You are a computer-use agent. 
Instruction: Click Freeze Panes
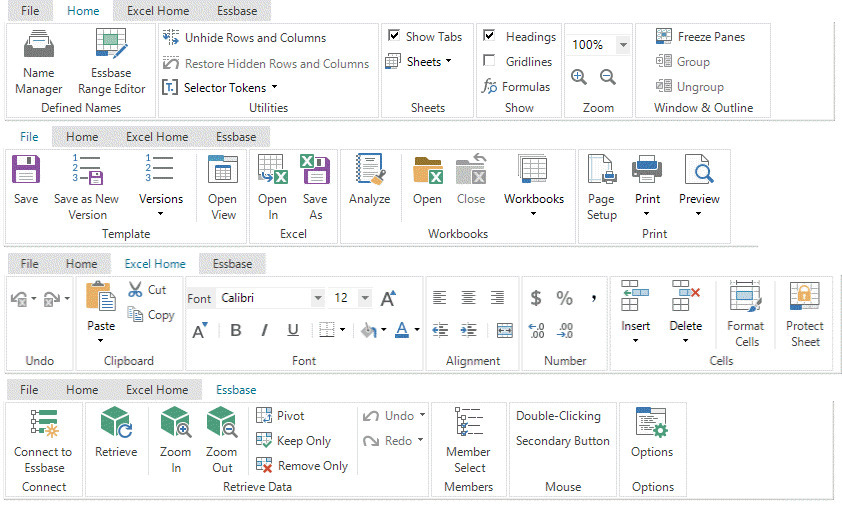tap(700, 37)
